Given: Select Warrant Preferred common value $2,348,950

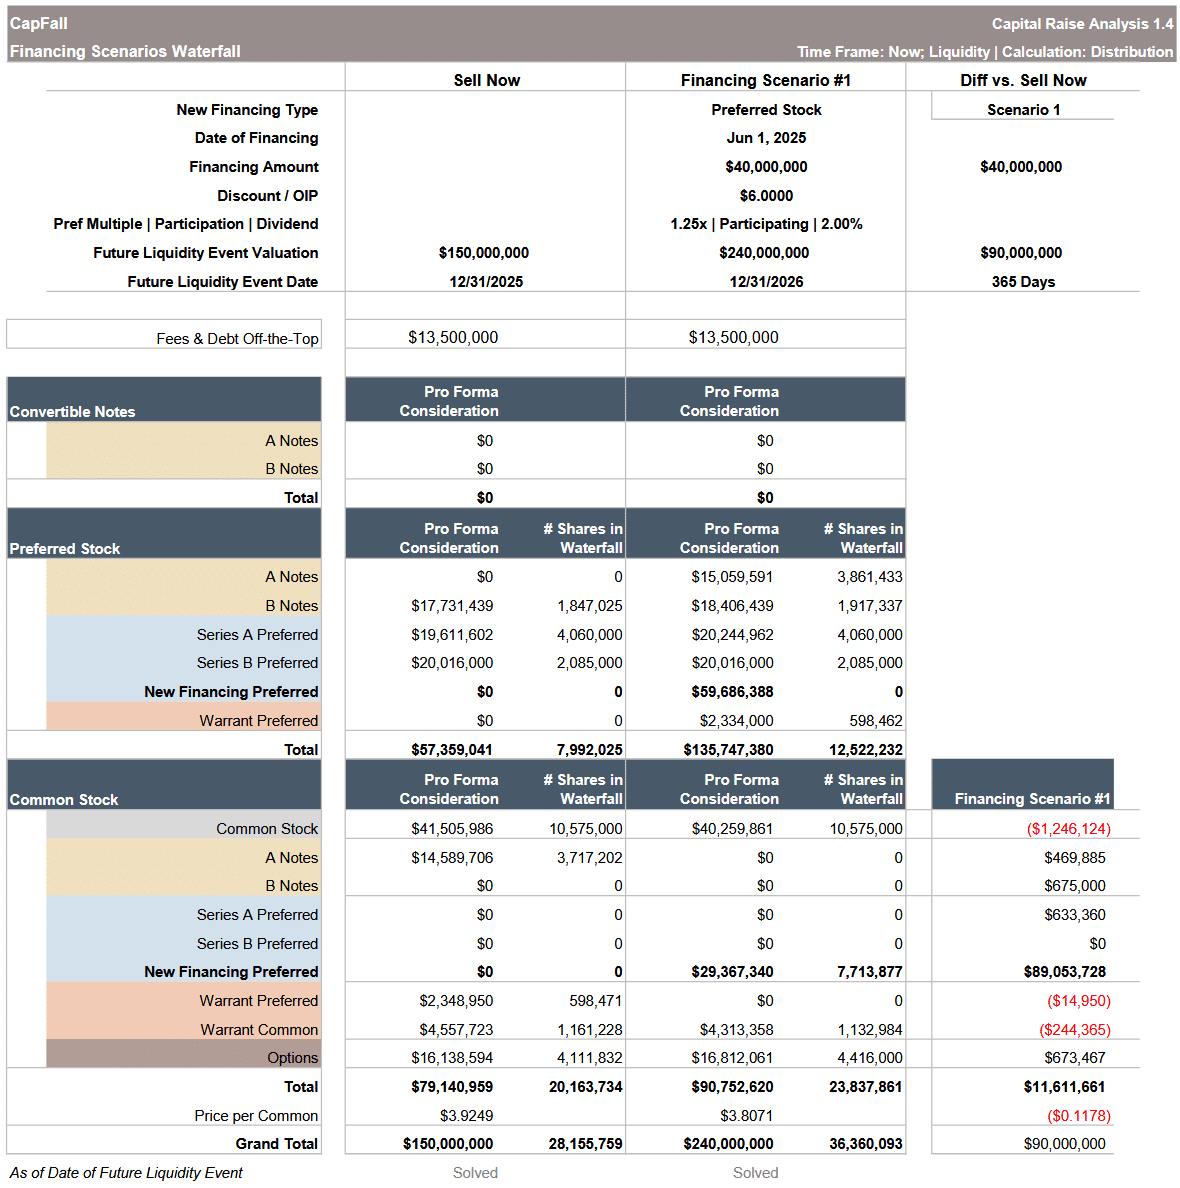Looking at the screenshot, I should click(455, 1002).
